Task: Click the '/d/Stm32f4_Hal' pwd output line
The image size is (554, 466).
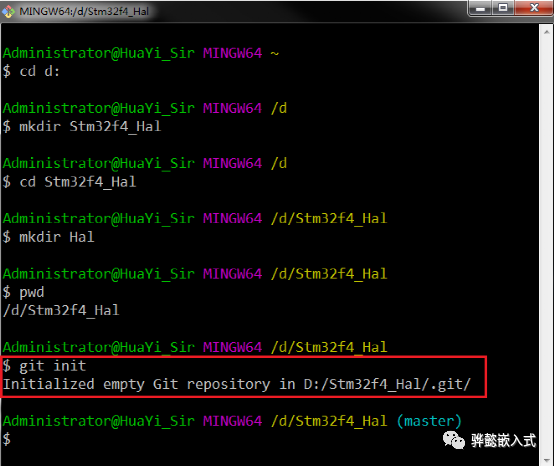Action: tap(61, 311)
